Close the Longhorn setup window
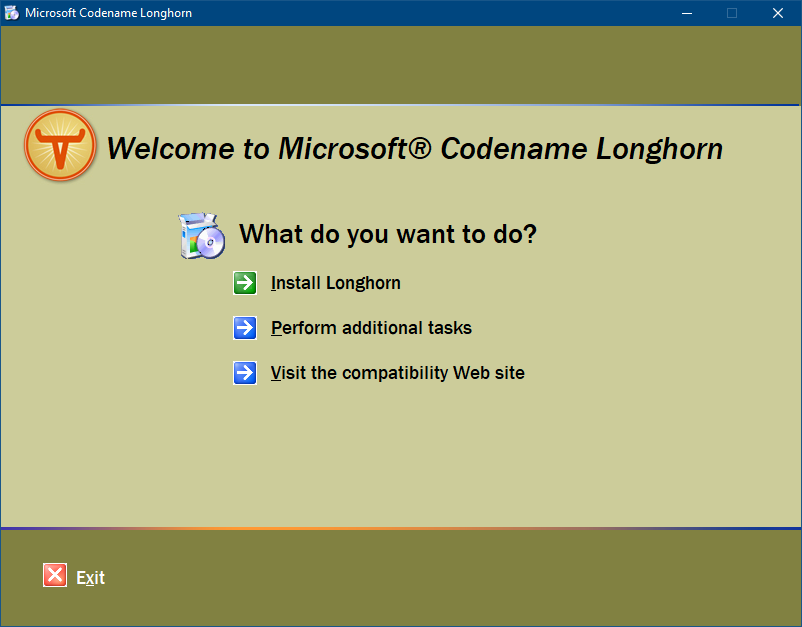802x627 pixels. [x=778, y=13]
